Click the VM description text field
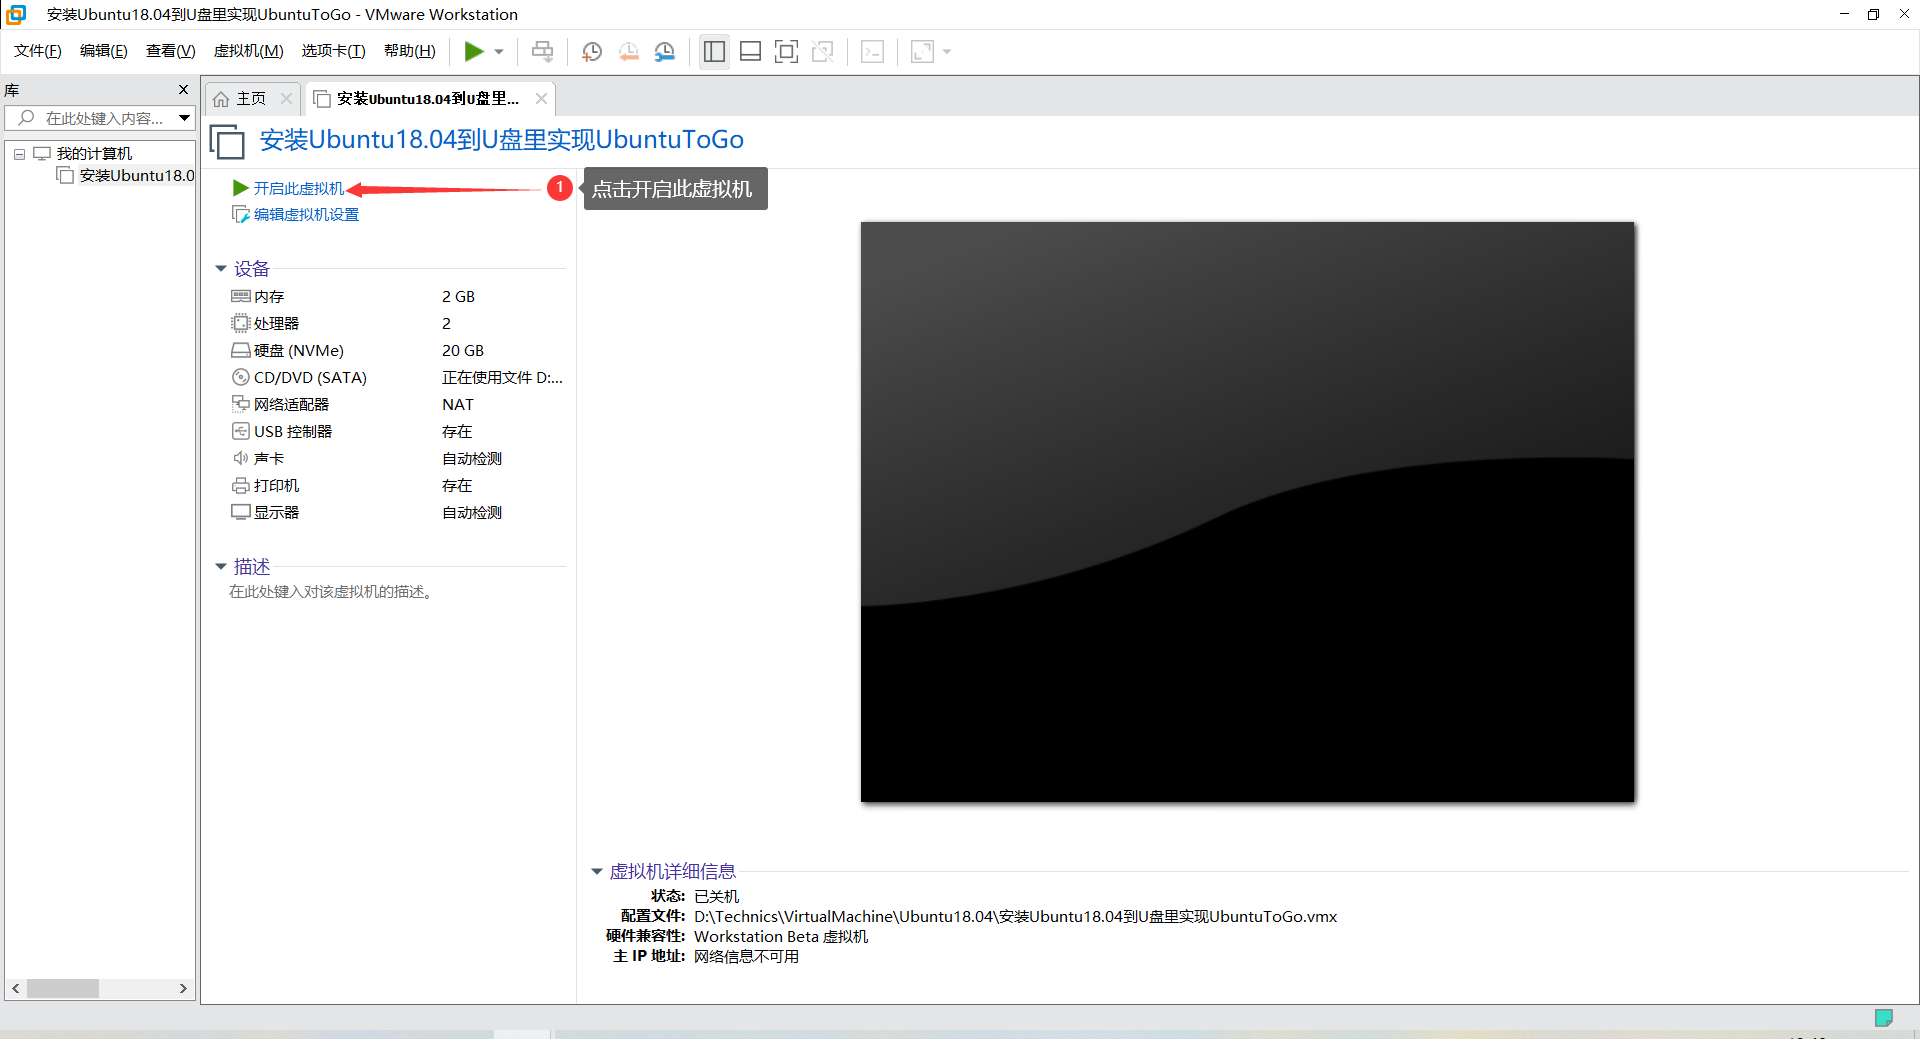The width and height of the screenshot is (1920, 1039). (x=331, y=592)
